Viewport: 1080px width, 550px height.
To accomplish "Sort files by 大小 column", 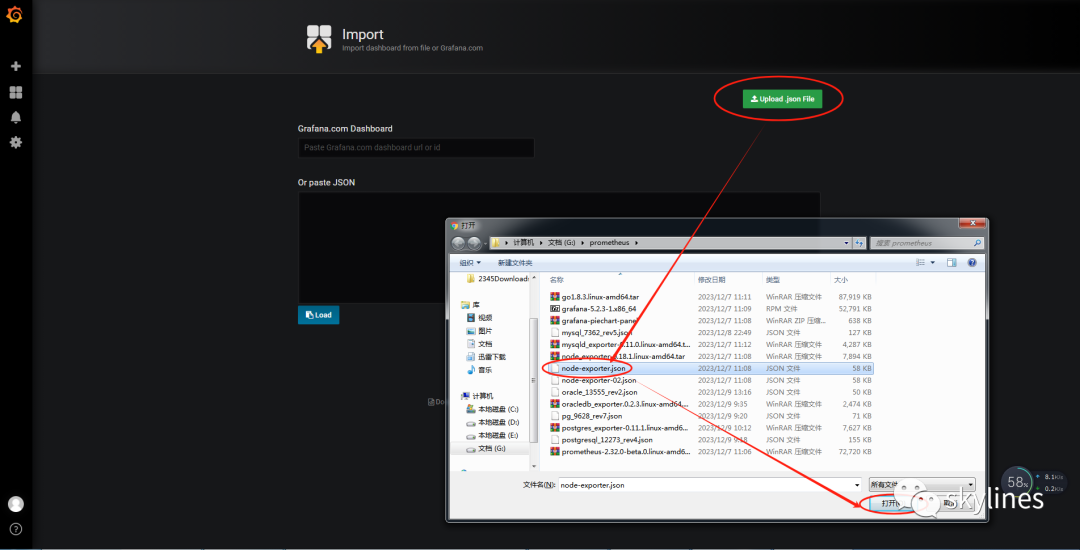I will pyautogui.click(x=841, y=280).
